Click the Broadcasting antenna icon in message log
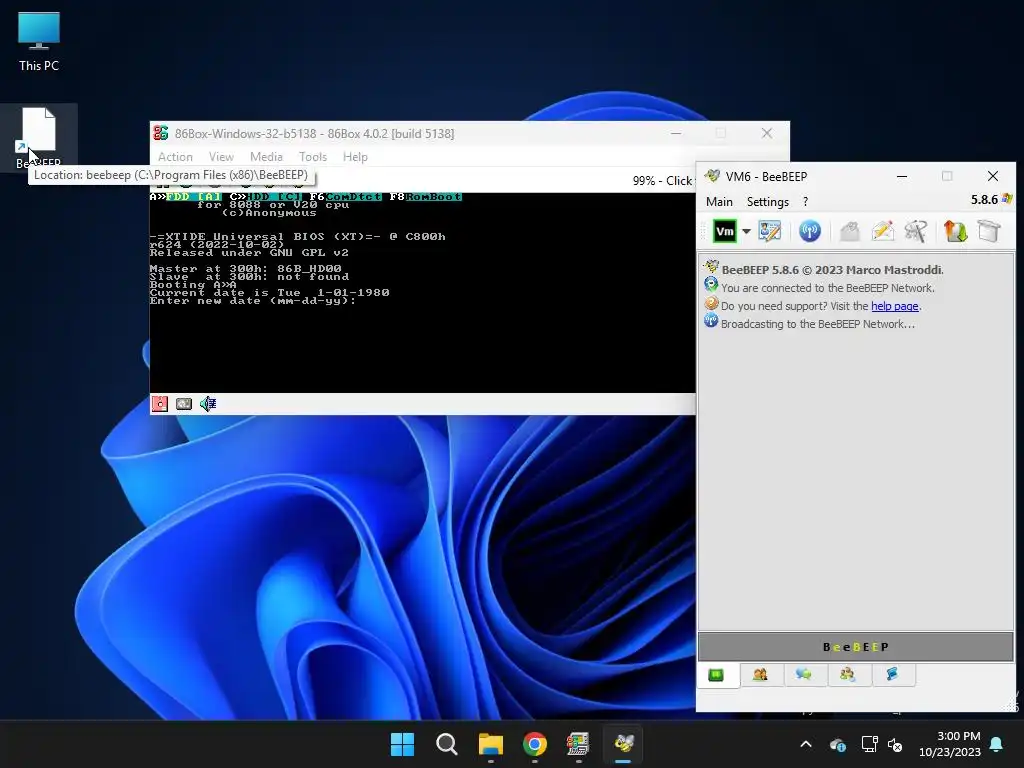The height and width of the screenshot is (768, 1024). point(711,321)
